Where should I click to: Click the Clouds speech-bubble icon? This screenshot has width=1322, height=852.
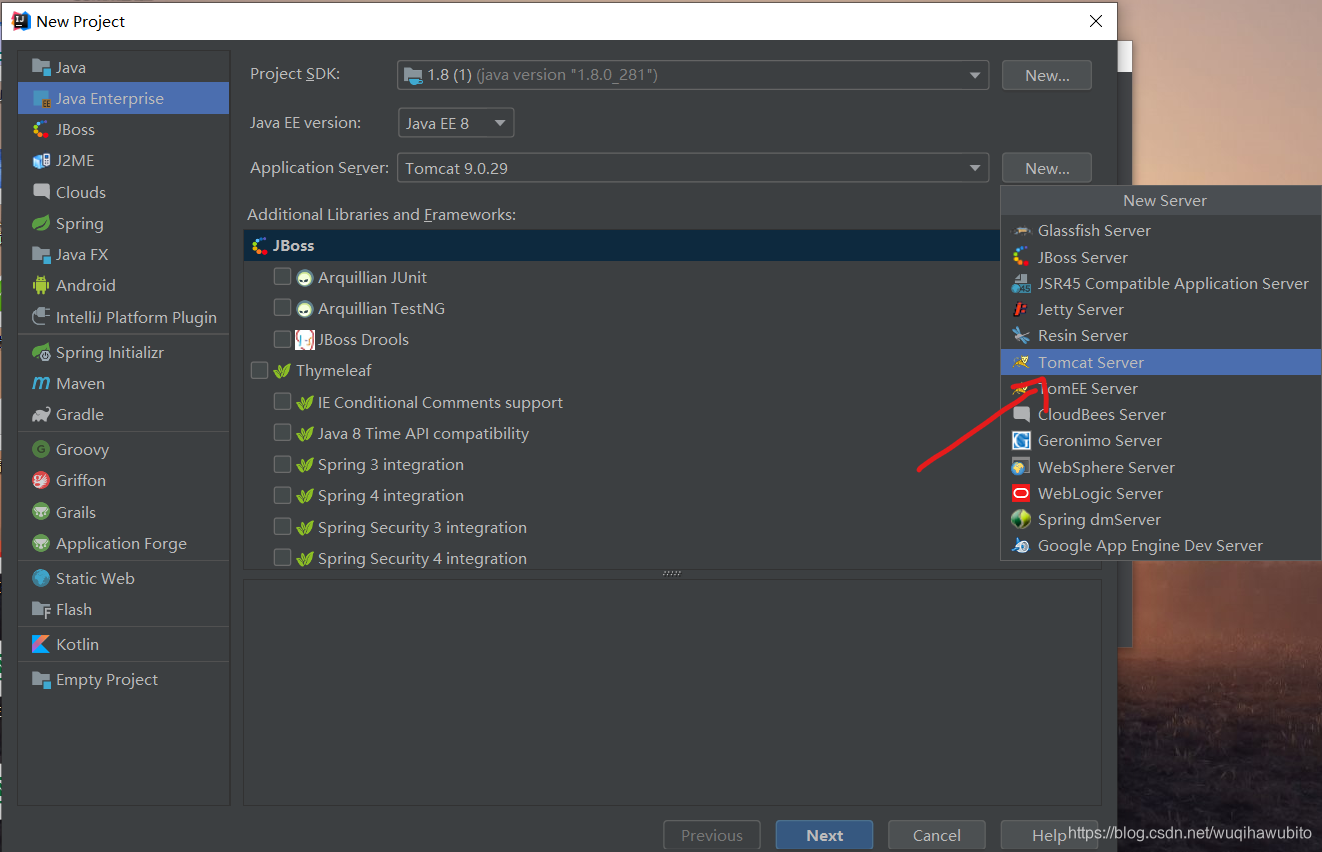click(x=41, y=191)
